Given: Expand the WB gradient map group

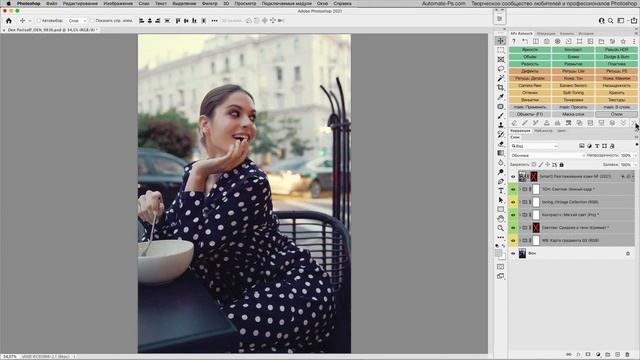Looking at the screenshot, I should [520, 240].
